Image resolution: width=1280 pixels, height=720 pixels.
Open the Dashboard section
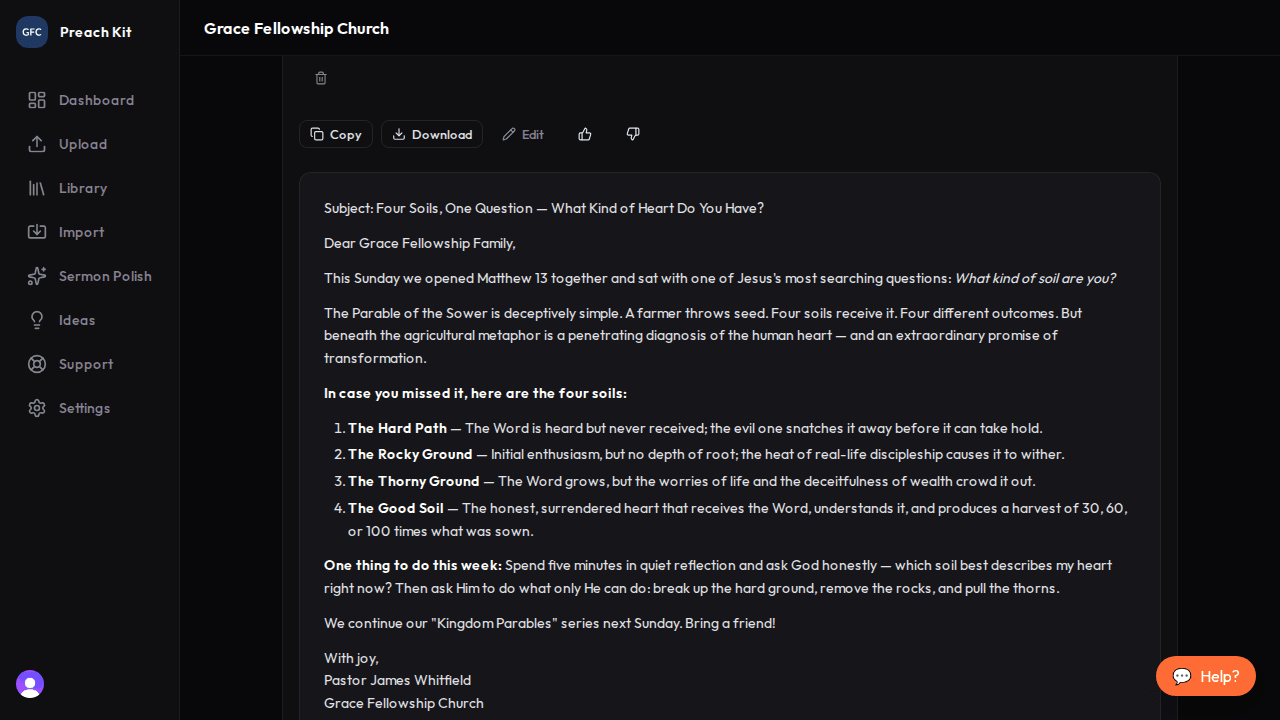coord(96,100)
